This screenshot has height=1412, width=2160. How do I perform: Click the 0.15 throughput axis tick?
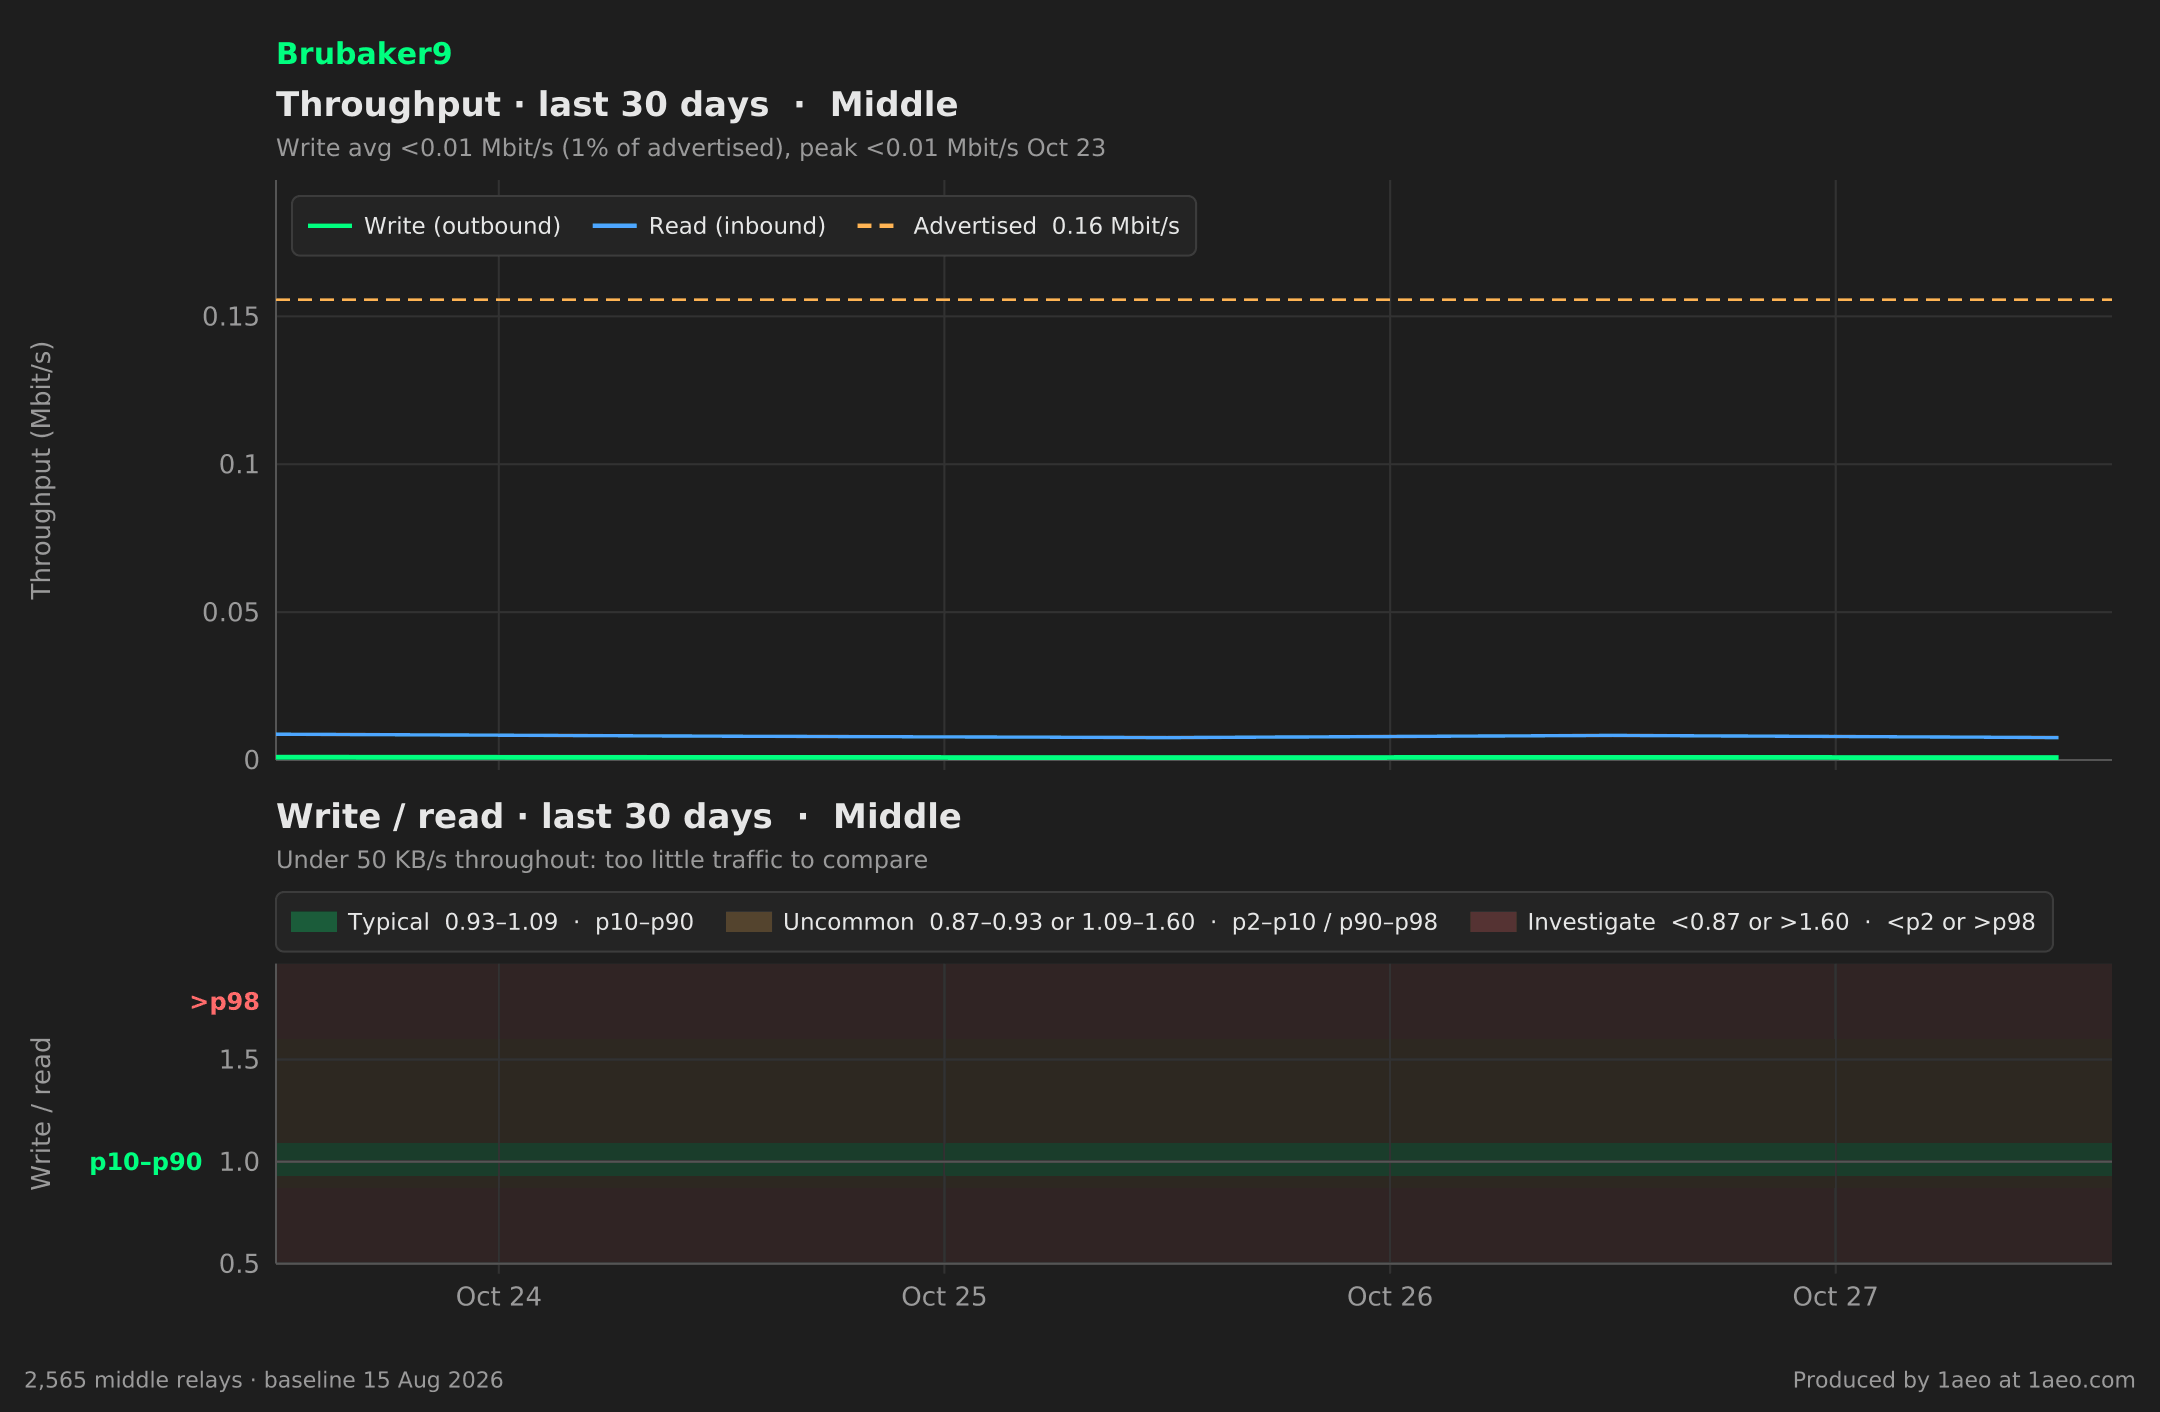(x=231, y=317)
